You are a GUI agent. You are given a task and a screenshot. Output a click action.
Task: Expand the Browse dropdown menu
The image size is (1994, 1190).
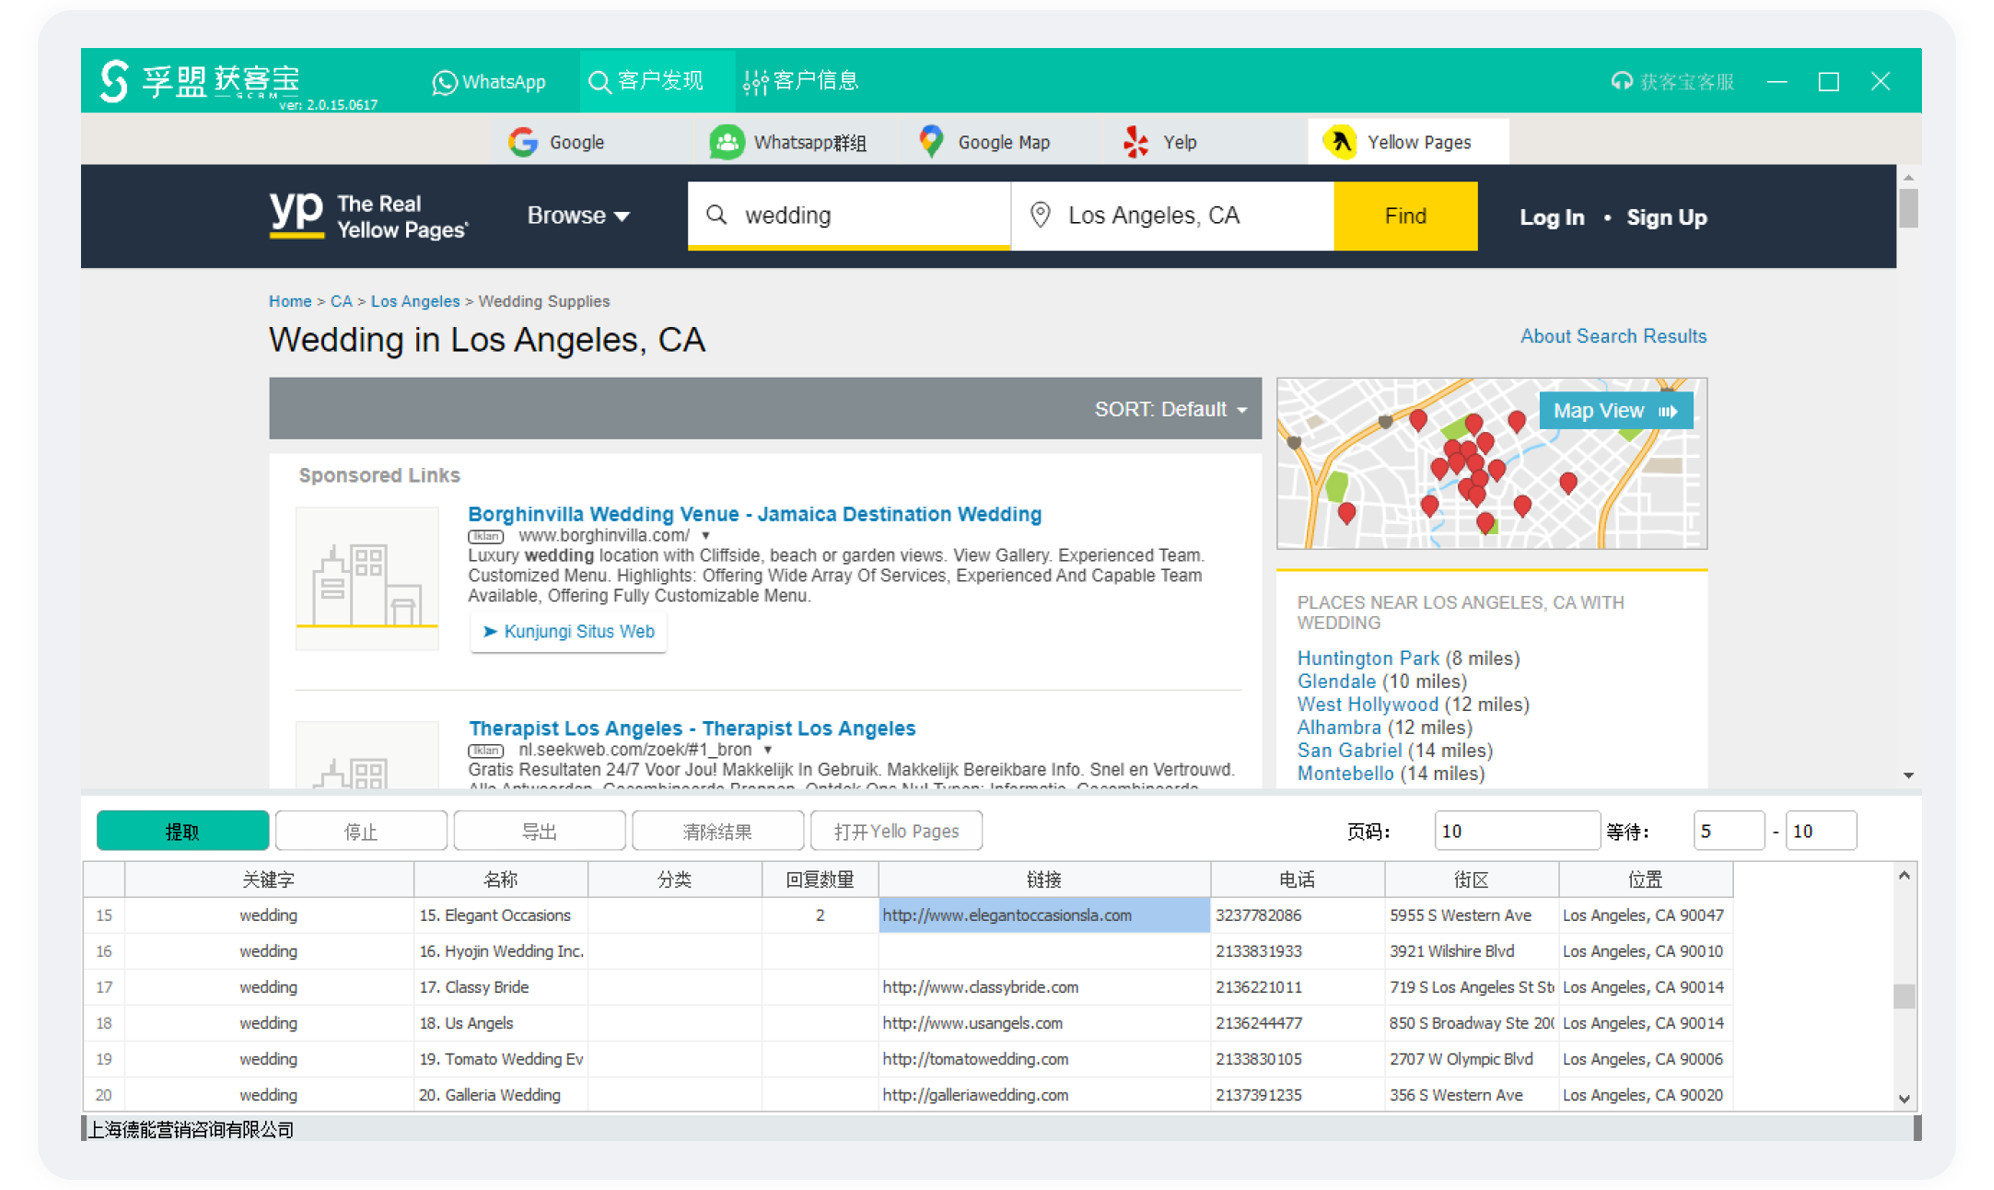click(x=578, y=216)
